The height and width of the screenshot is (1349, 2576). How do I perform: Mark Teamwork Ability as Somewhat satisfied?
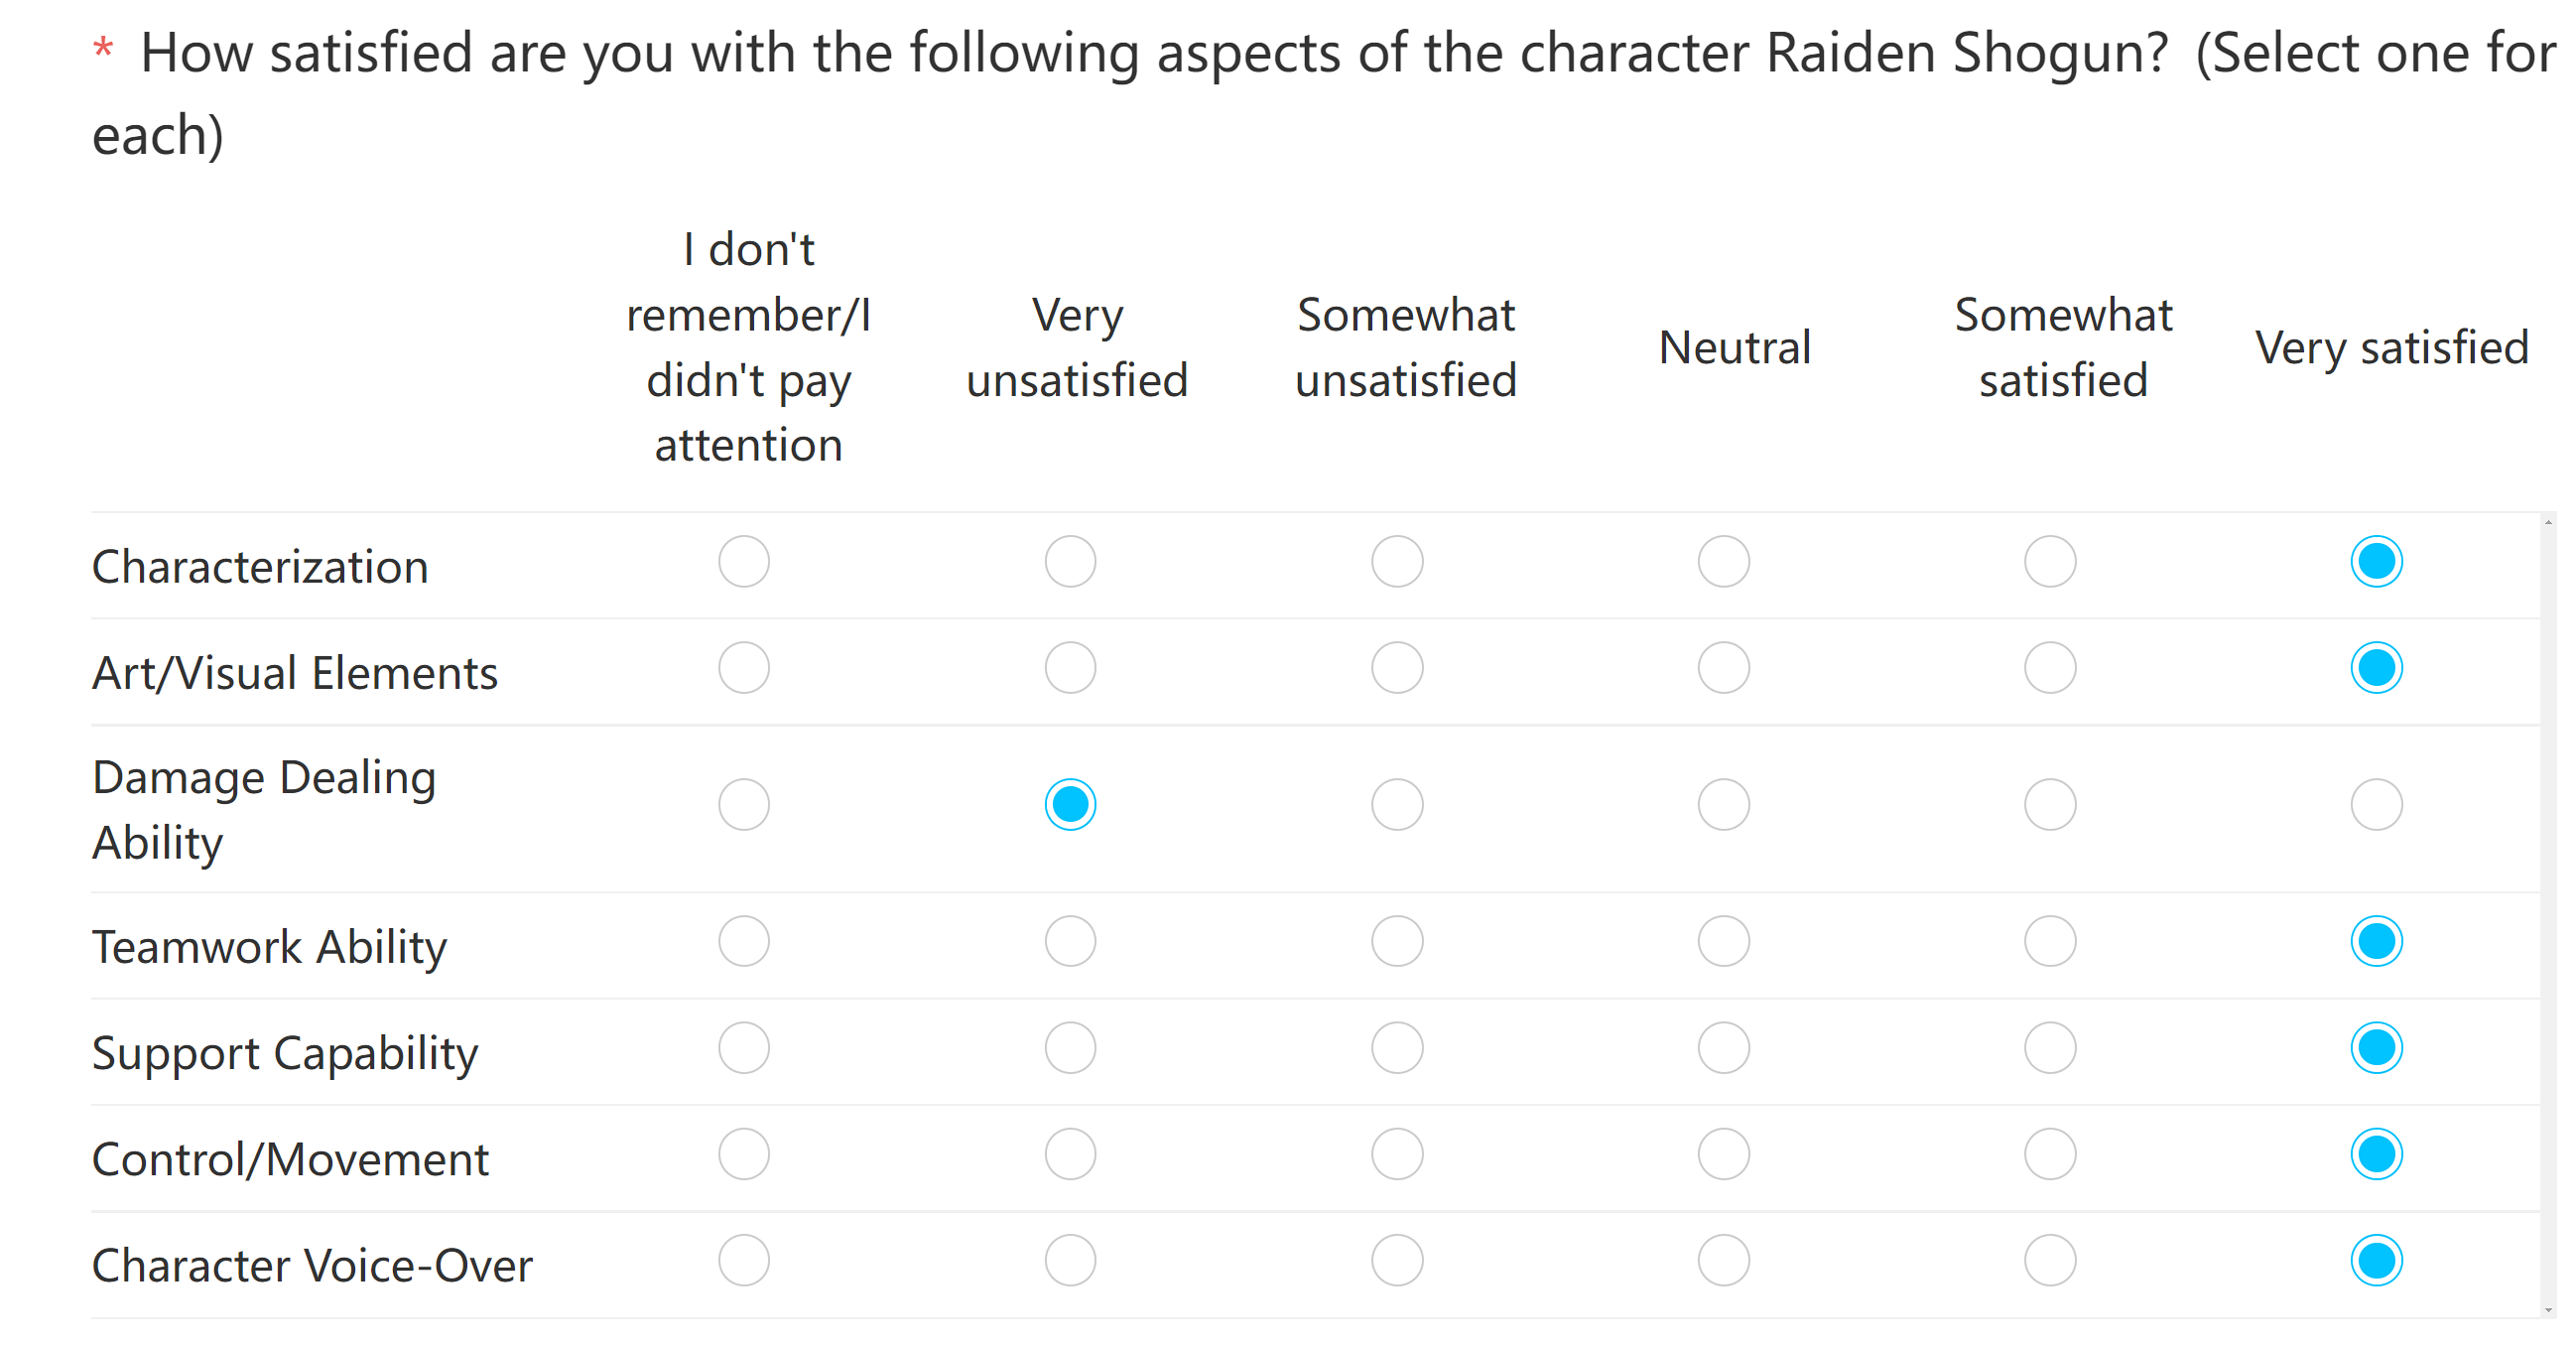(x=2050, y=941)
